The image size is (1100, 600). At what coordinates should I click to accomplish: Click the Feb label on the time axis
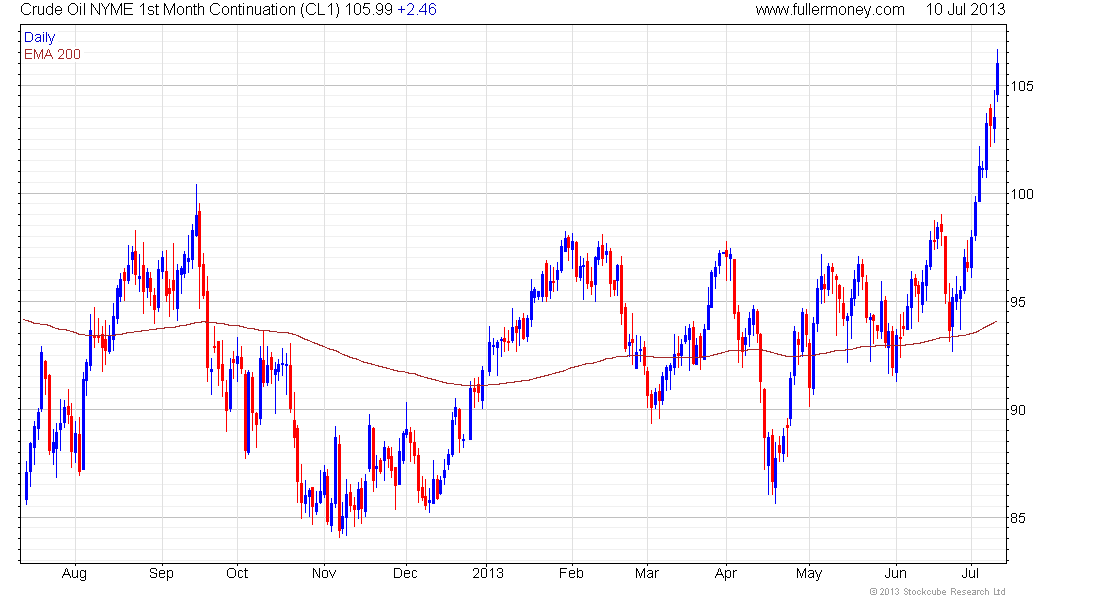pos(571,573)
